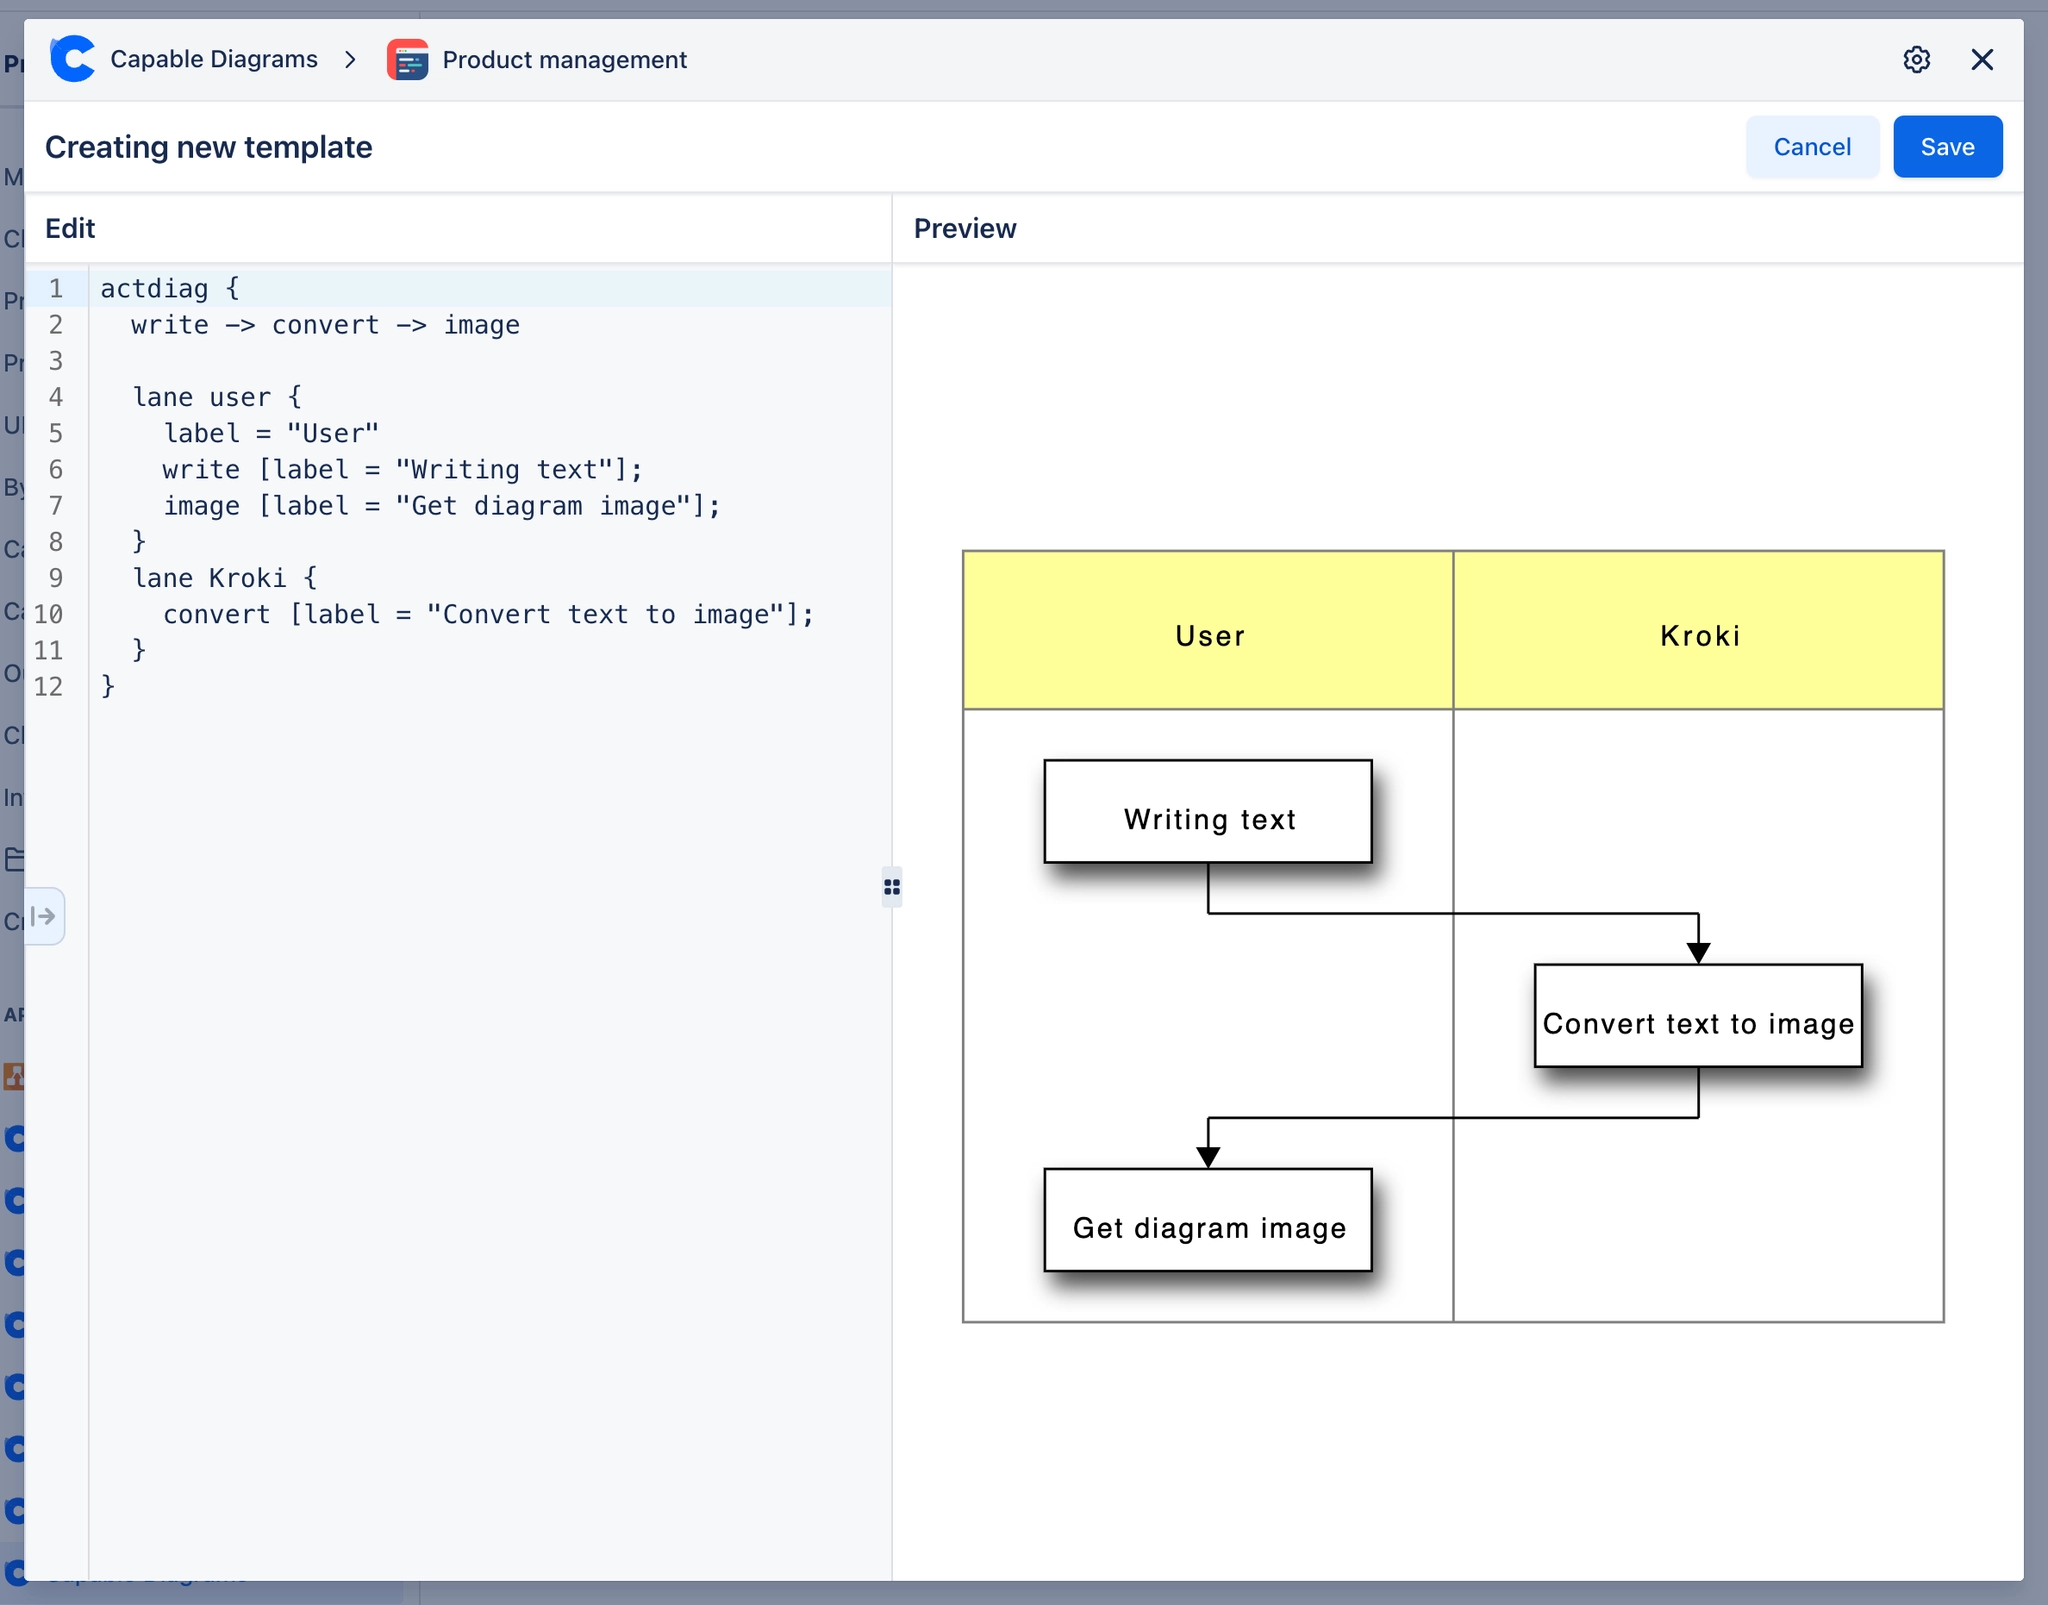Click the Capable Diagrams blue C logo
This screenshot has width=2048, height=1605.
click(x=71, y=58)
